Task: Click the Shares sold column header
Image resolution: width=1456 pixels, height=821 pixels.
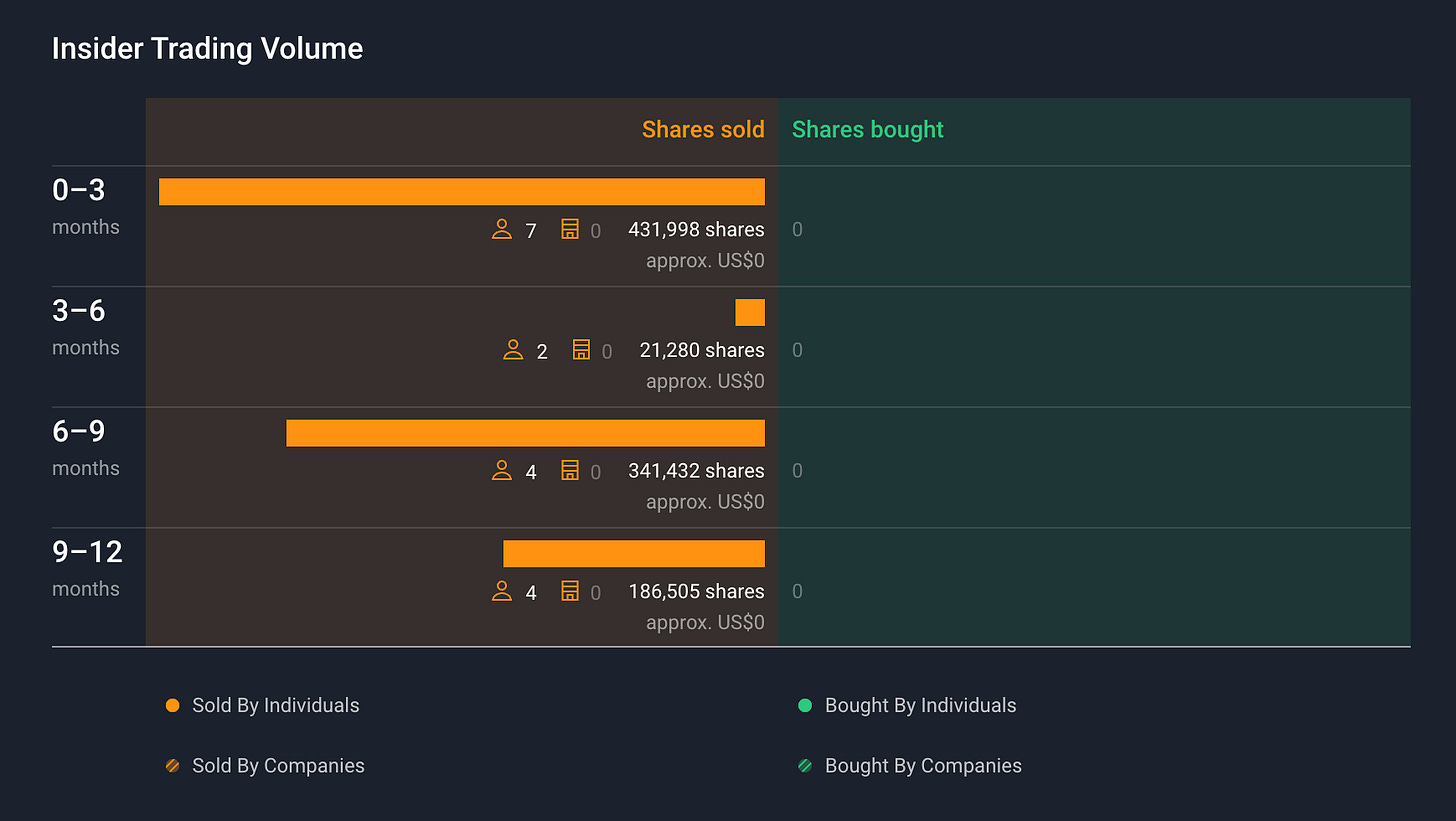Action: coord(703,130)
